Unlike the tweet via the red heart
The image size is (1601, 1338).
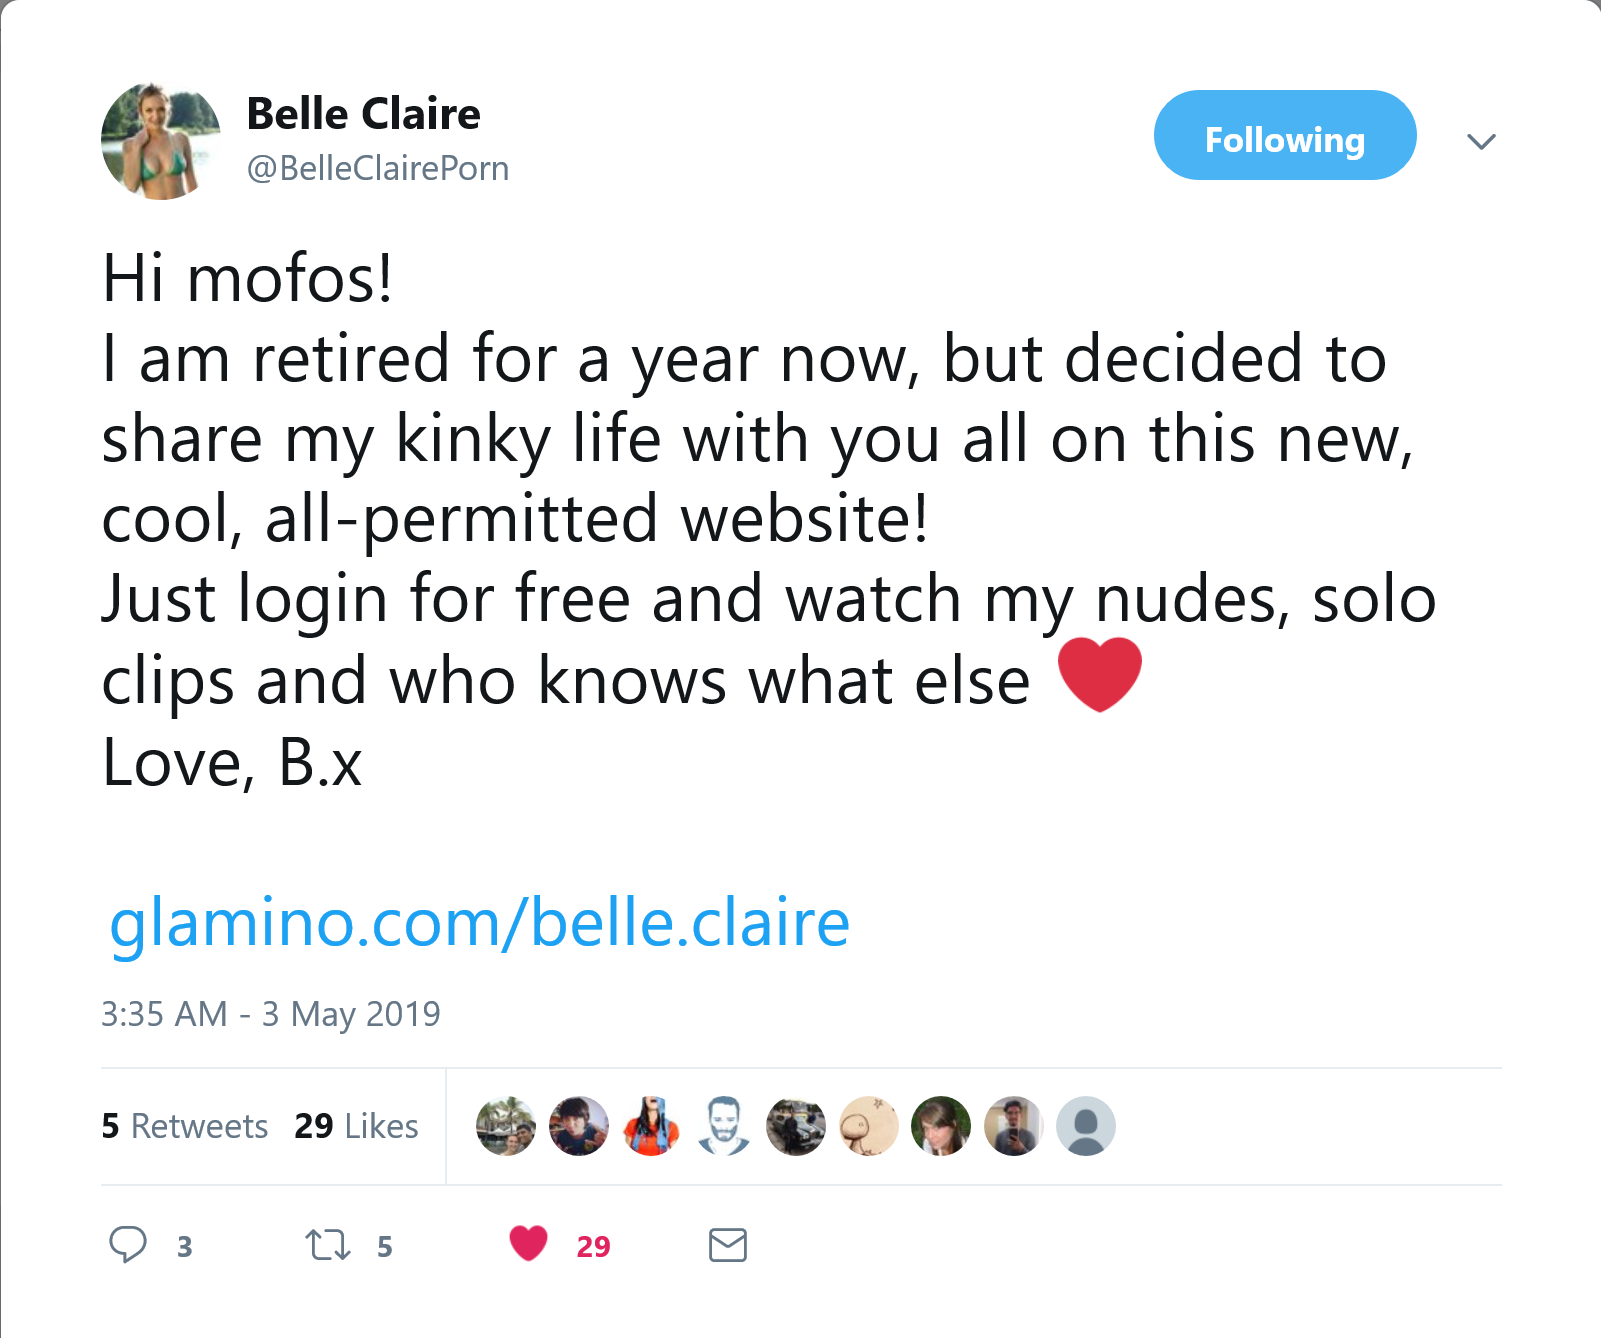529,1243
